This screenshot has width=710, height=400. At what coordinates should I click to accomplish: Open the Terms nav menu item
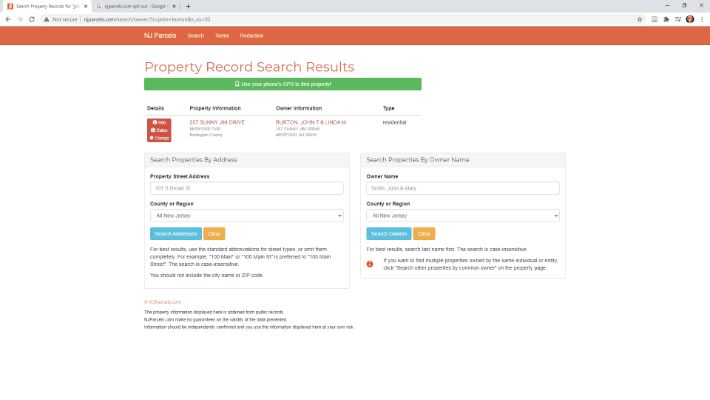(222, 36)
